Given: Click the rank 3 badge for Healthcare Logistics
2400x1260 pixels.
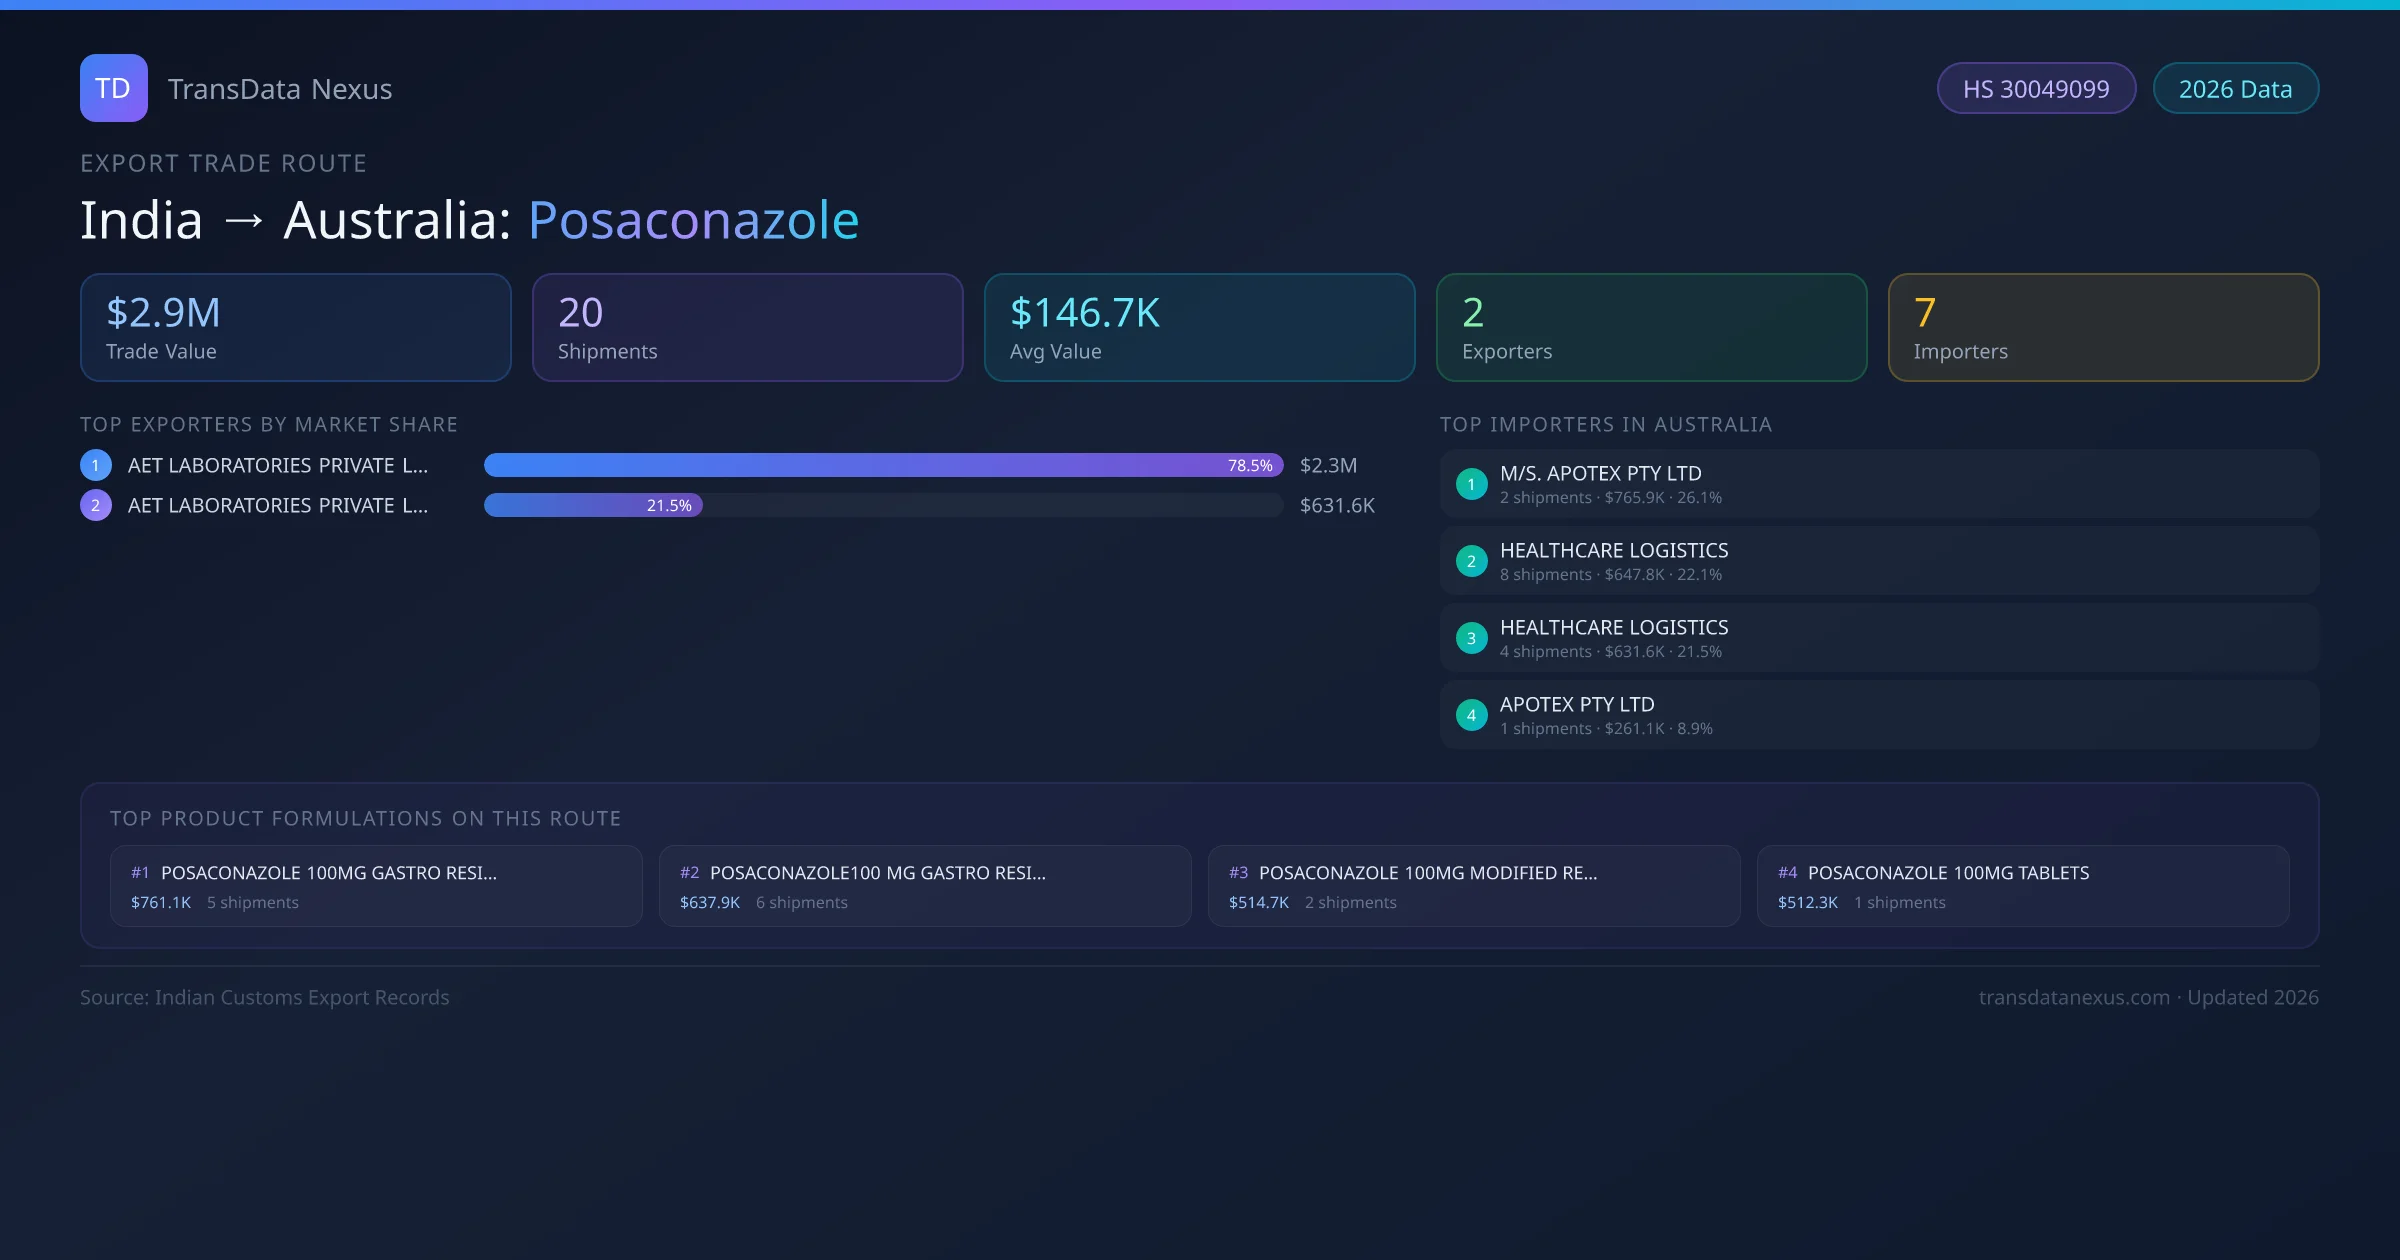Looking at the screenshot, I should coord(1471,638).
